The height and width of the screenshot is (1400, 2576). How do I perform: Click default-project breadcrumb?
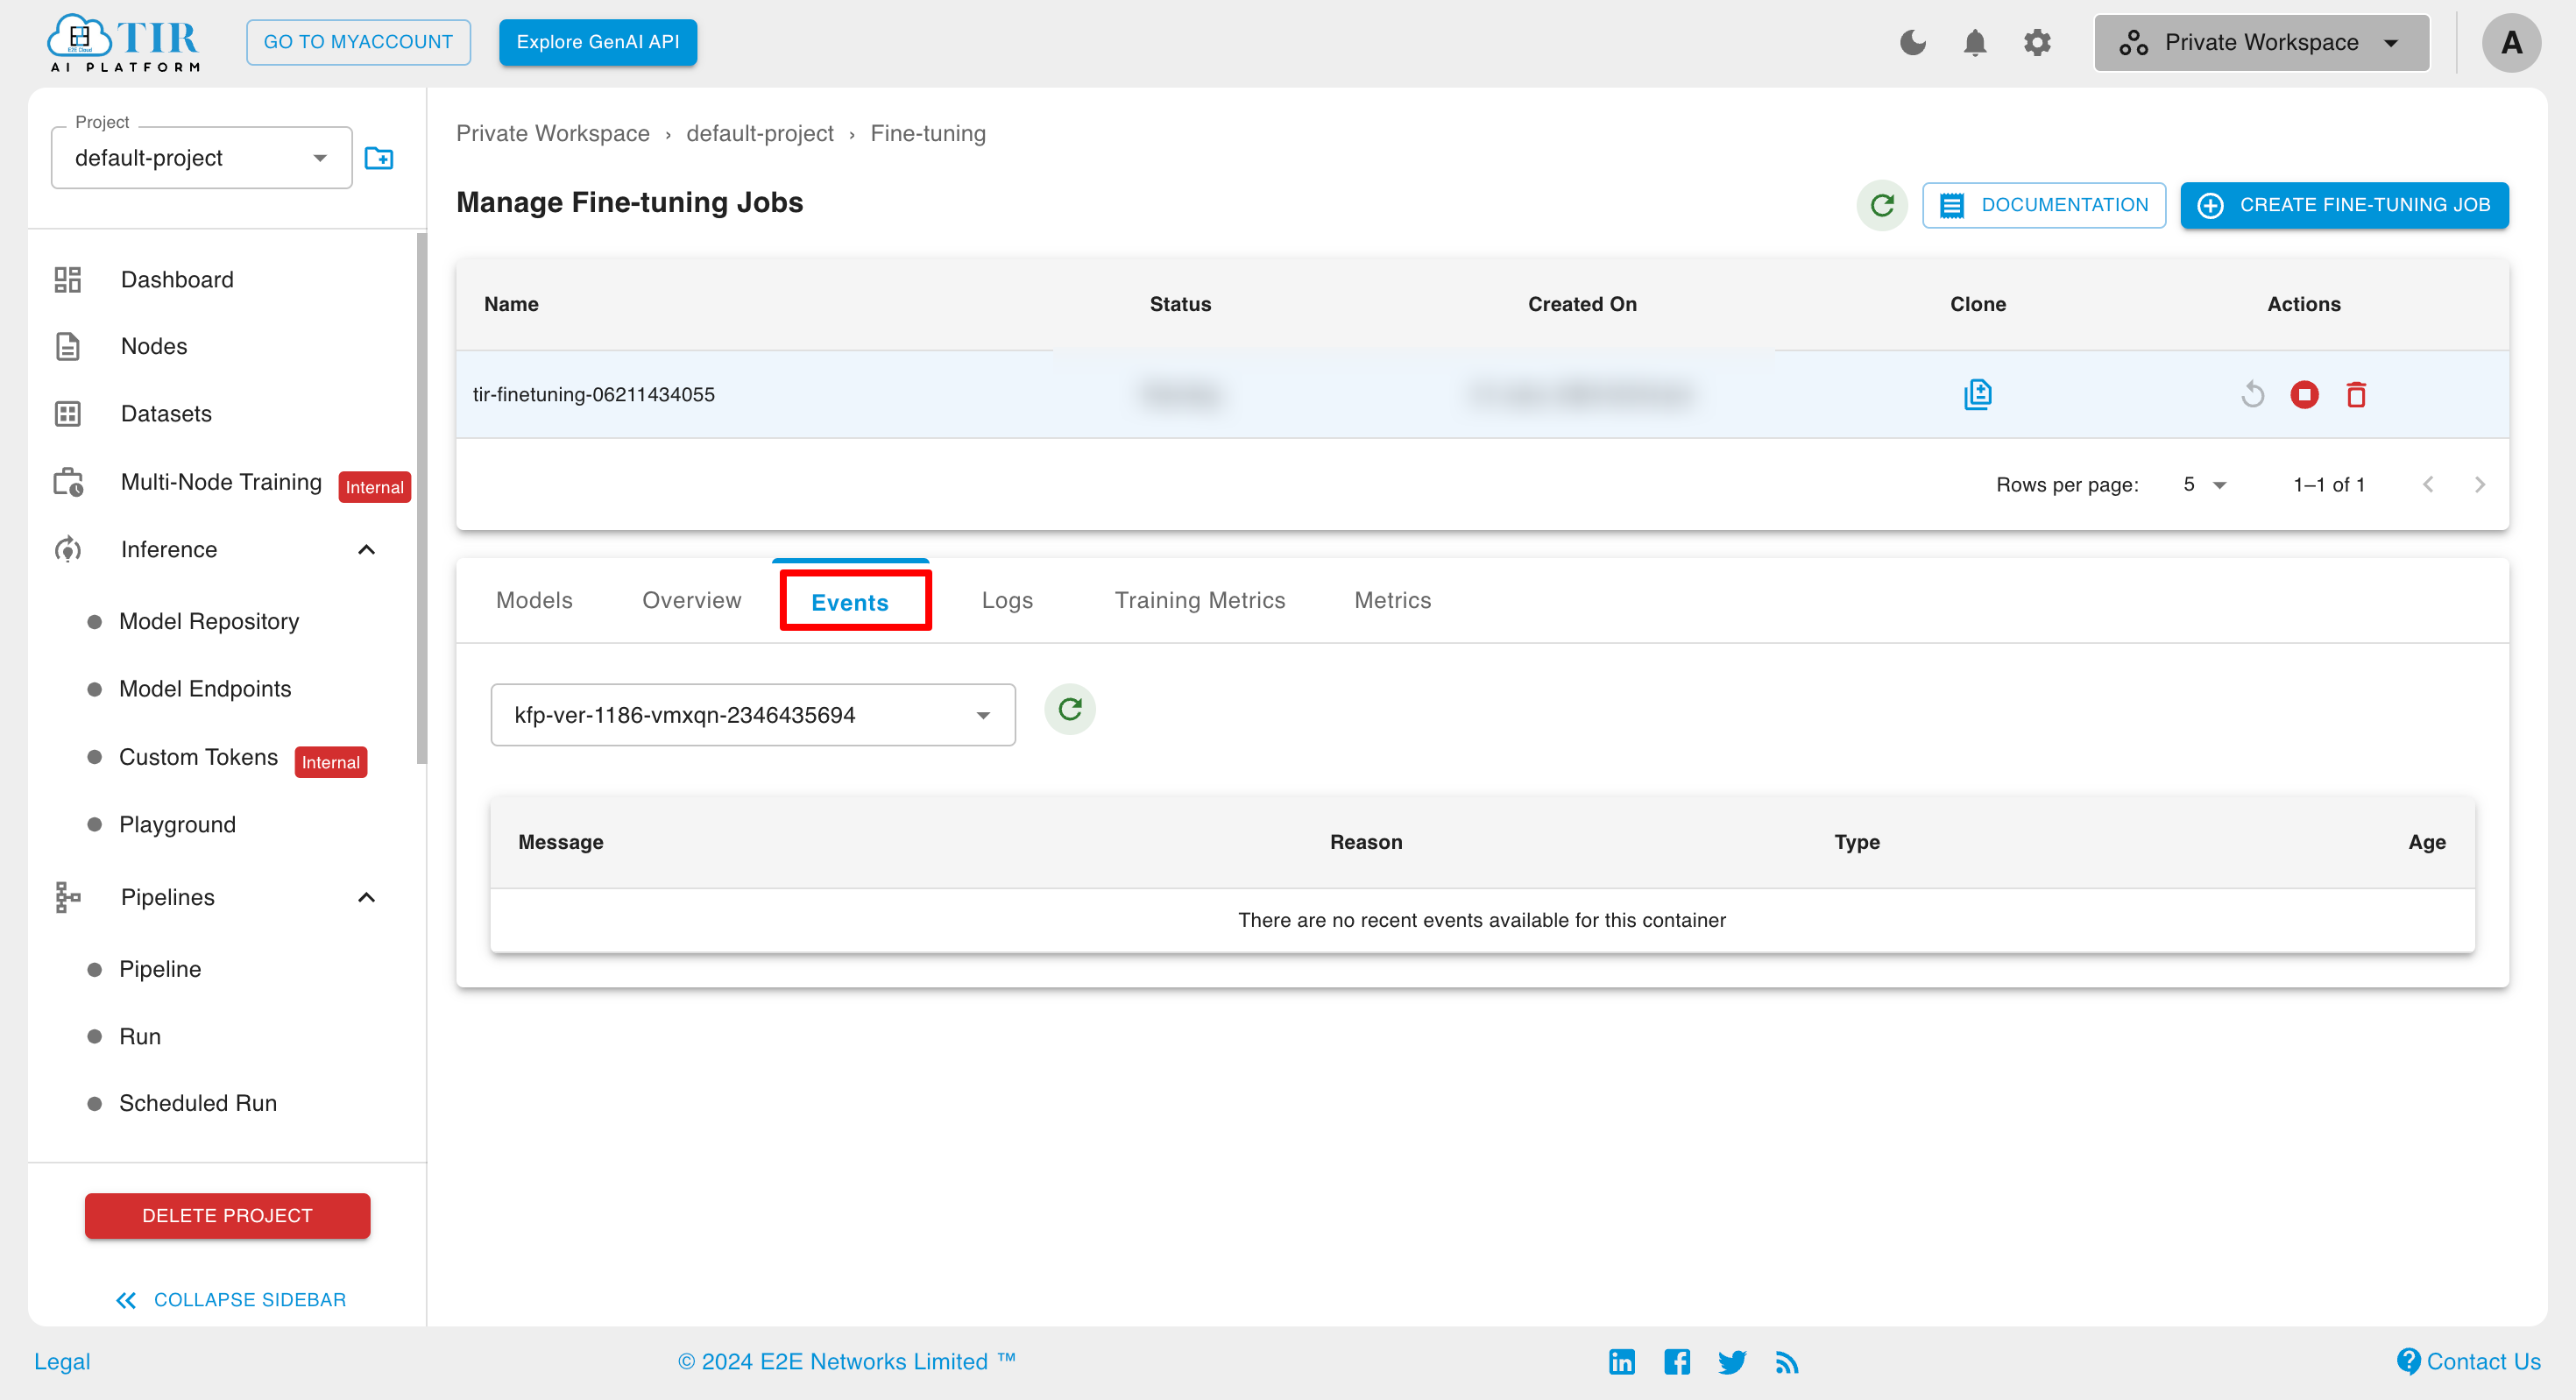pyautogui.click(x=759, y=133)
